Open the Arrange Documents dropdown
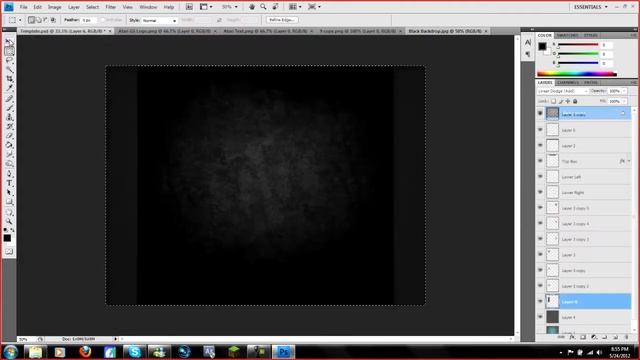 295,7
